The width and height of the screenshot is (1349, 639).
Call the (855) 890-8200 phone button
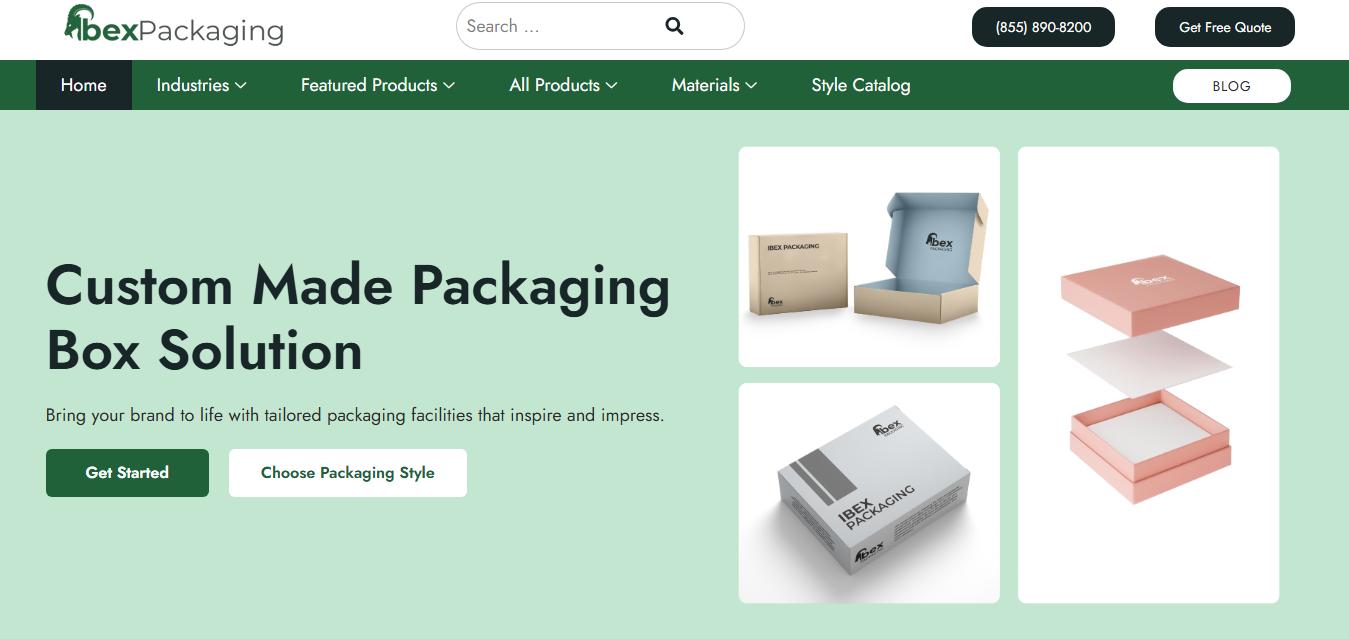pyautogui.click(x=1043, y=27)
